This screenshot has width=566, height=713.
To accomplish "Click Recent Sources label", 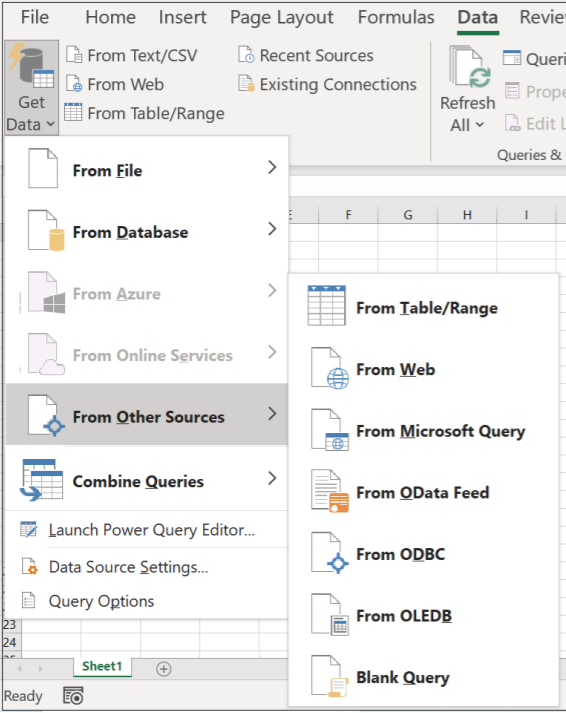I will (x=316, y=55).
